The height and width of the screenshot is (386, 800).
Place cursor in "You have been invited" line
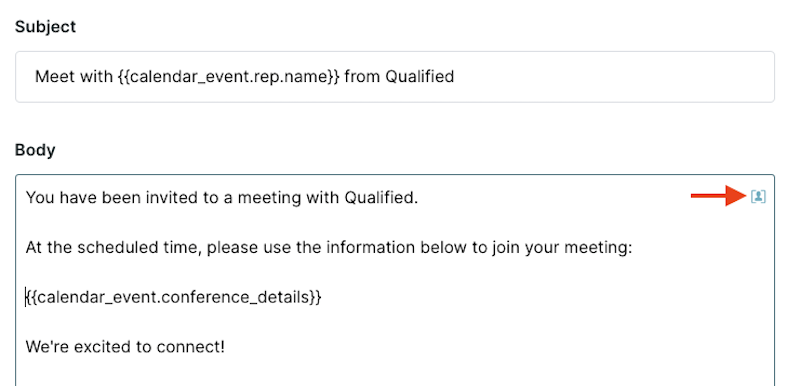(222, 197)
